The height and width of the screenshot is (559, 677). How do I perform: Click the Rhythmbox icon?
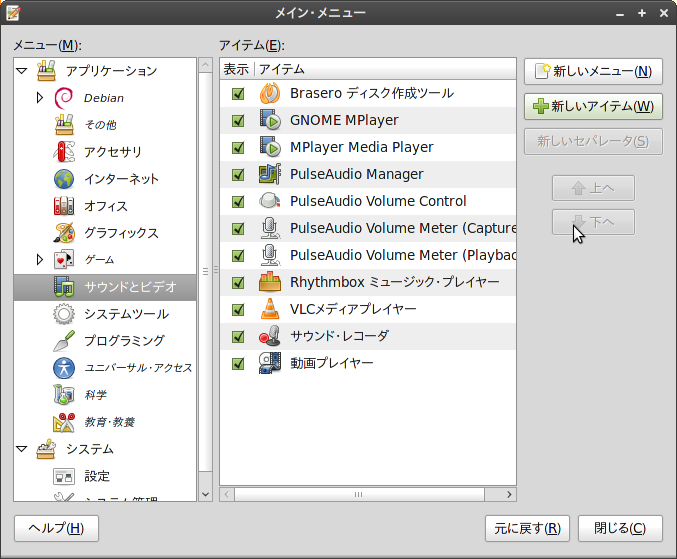pos(270,282)
